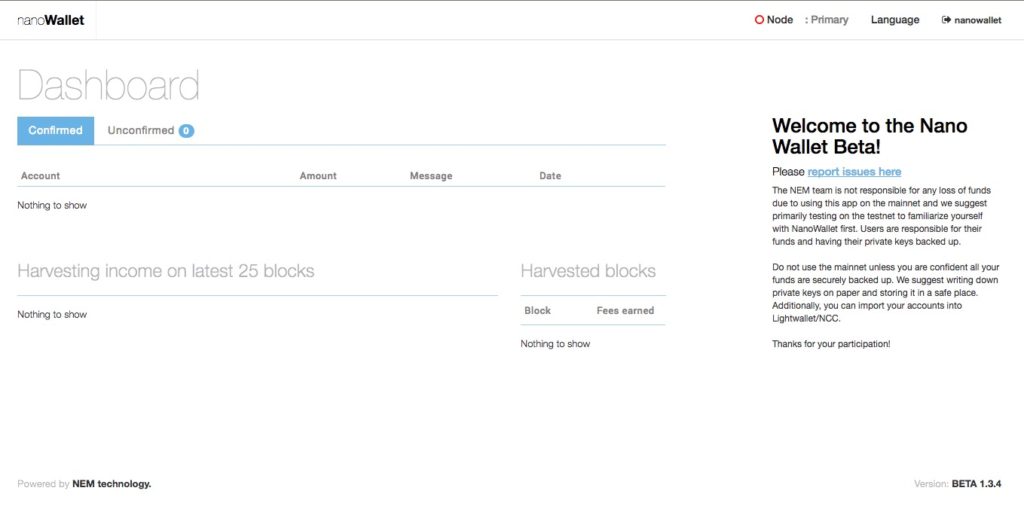Switch to the Confirmed tab
This screenshot has height=506, width=1024.
[x=56, y=131]
